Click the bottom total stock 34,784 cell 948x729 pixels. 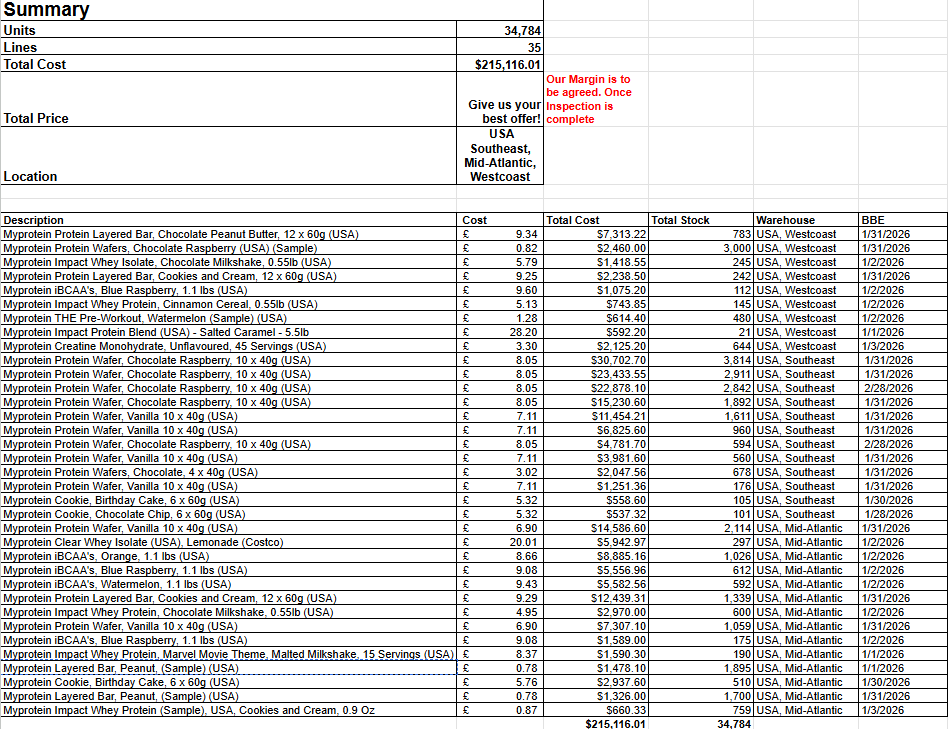pyautogui.click(x=701, y=724)
